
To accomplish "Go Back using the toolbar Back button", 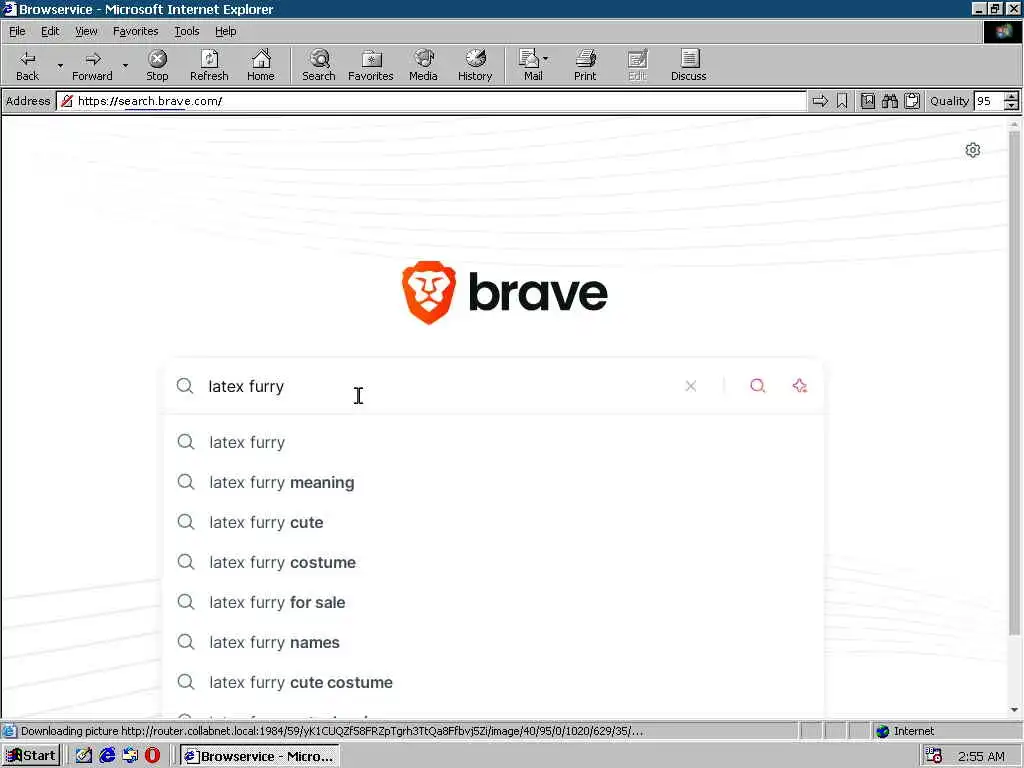I will click(x=27, y=65).
